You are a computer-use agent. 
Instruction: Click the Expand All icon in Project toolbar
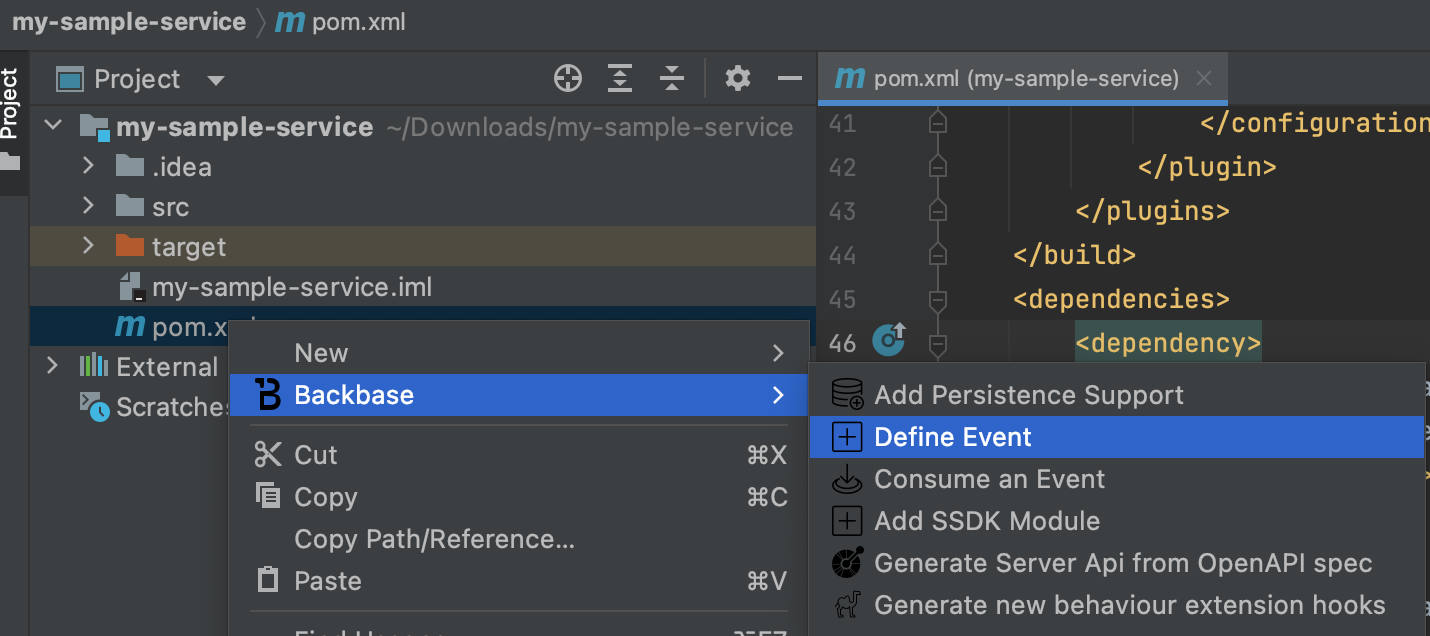(620, 78)
